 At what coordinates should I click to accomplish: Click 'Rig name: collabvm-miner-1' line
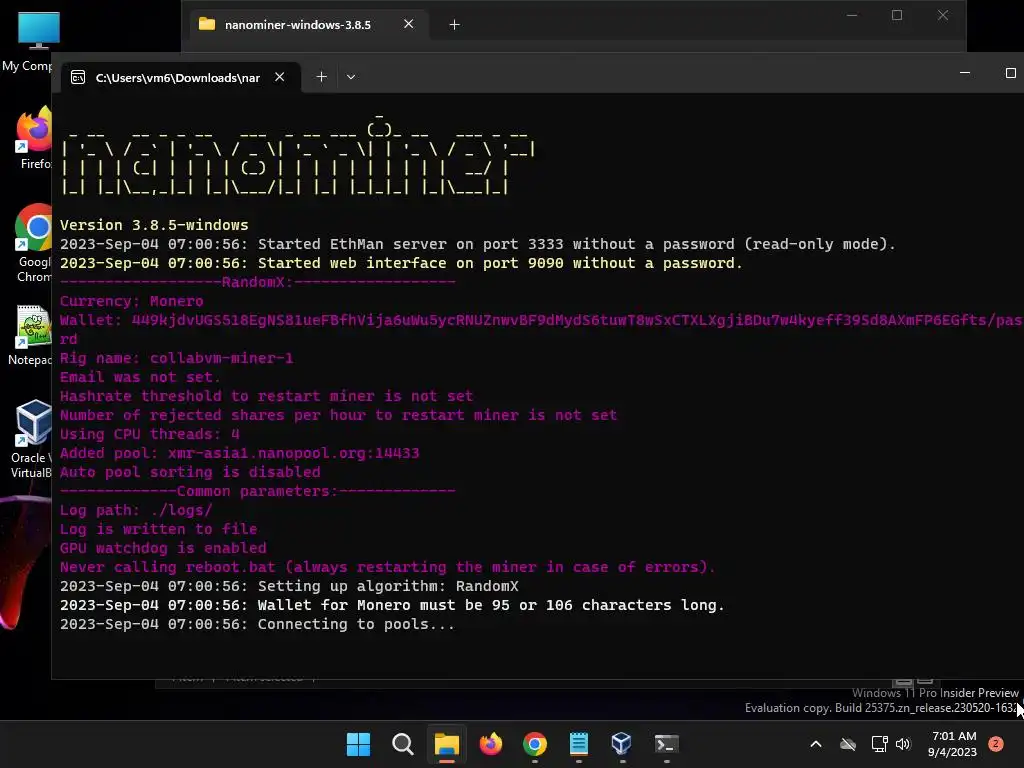[176, 359]
